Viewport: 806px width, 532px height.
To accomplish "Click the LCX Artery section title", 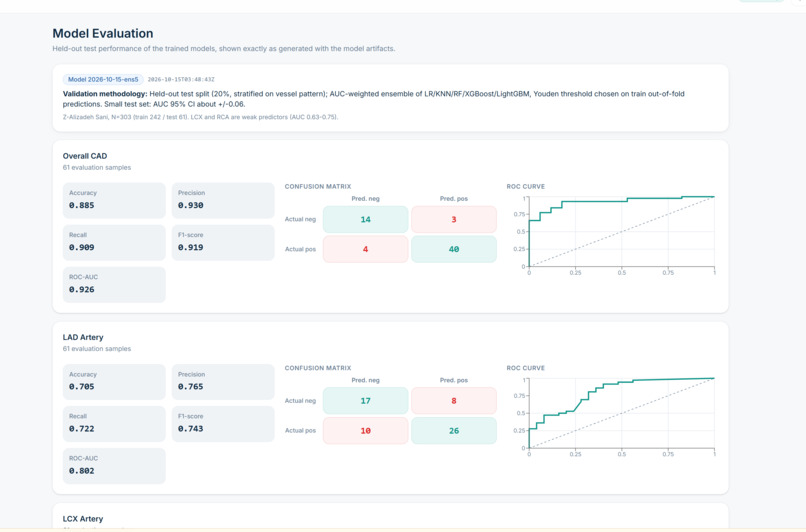I will (x=83, y=519).
